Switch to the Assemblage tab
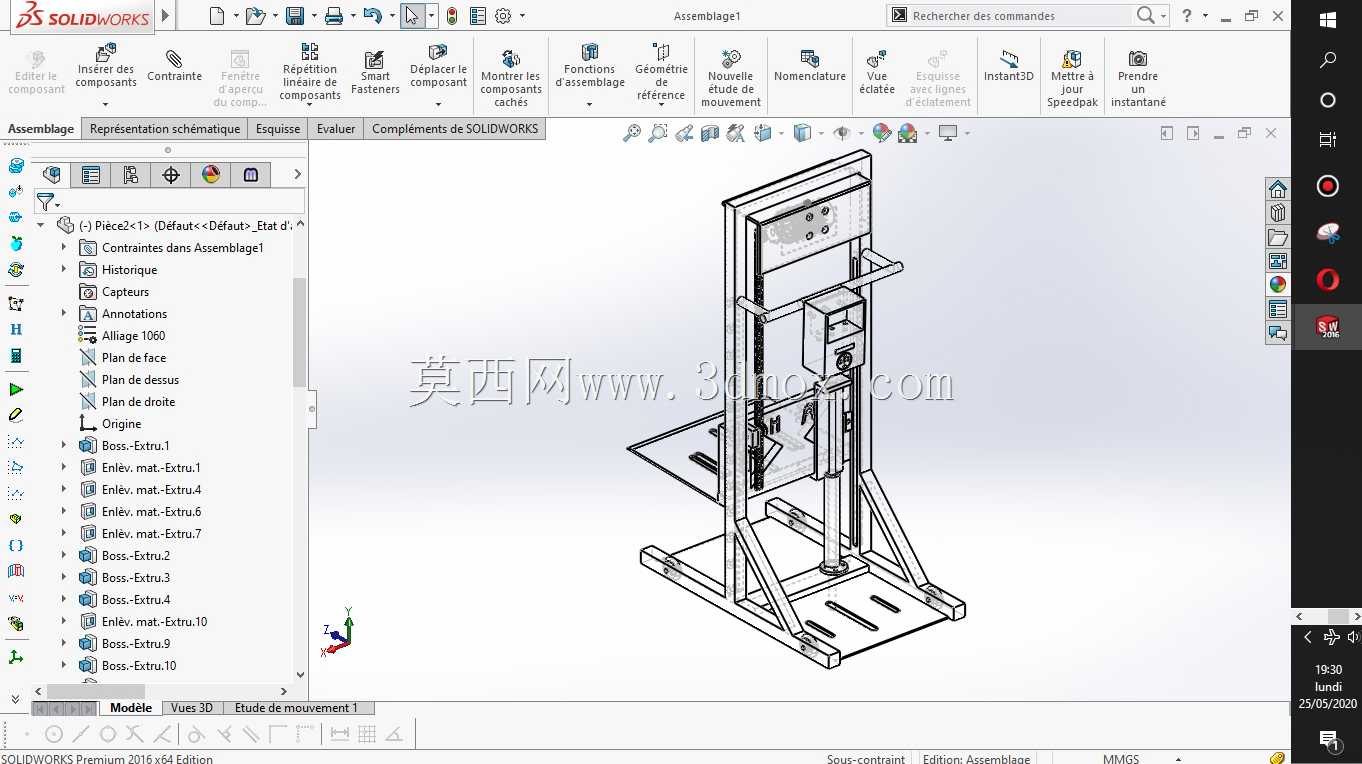The width and height of the screenshot is (1362, 764). point(41,129)
